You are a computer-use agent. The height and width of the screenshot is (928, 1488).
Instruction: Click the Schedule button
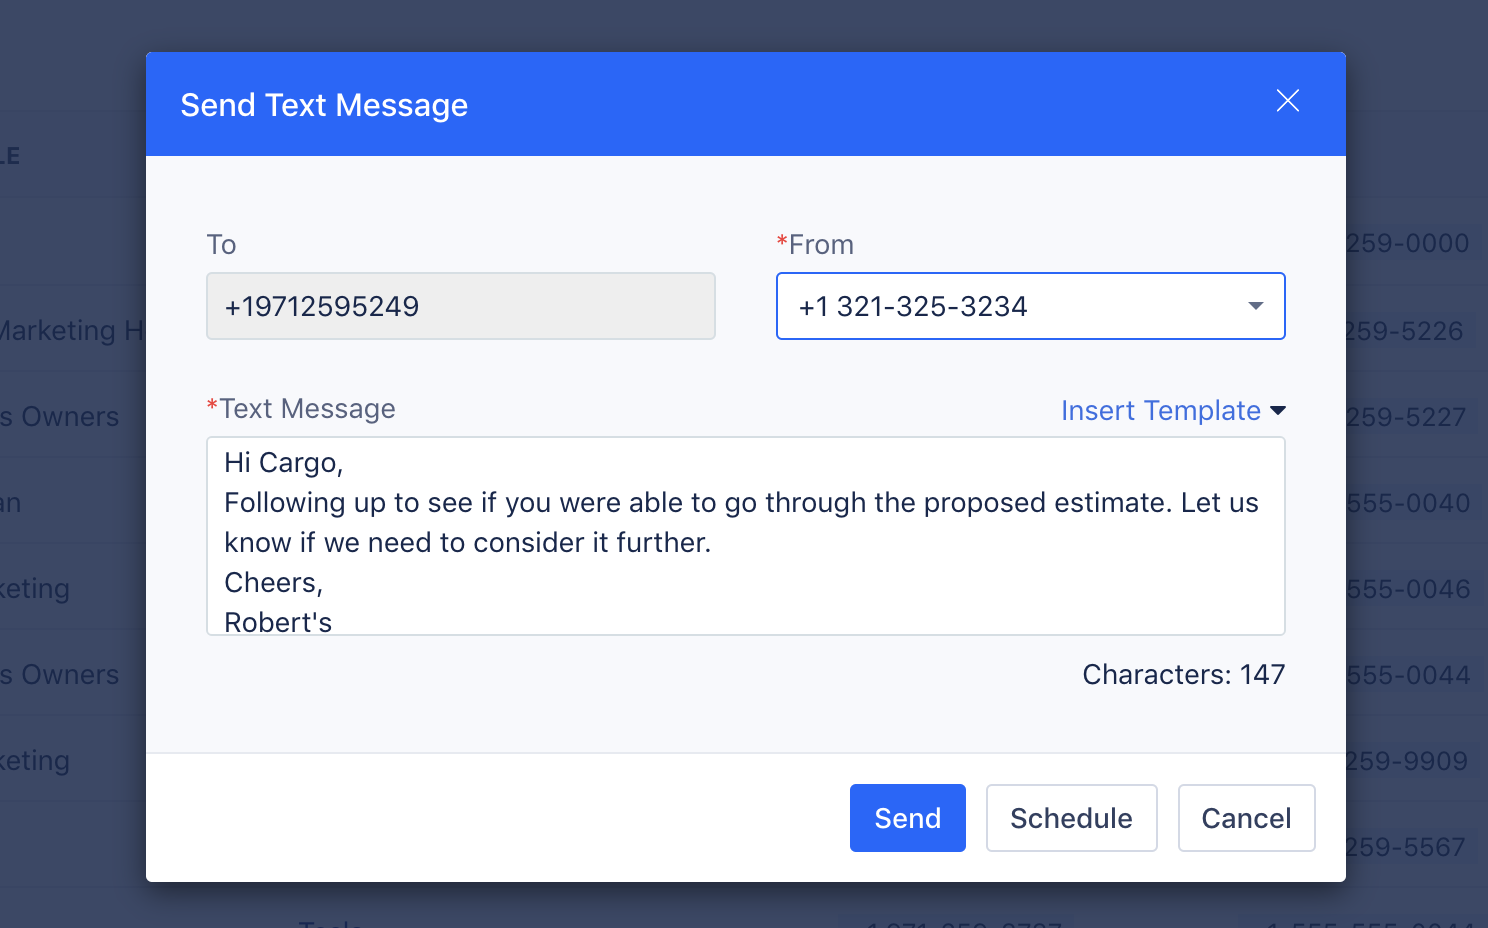(x=1071, y=818)
